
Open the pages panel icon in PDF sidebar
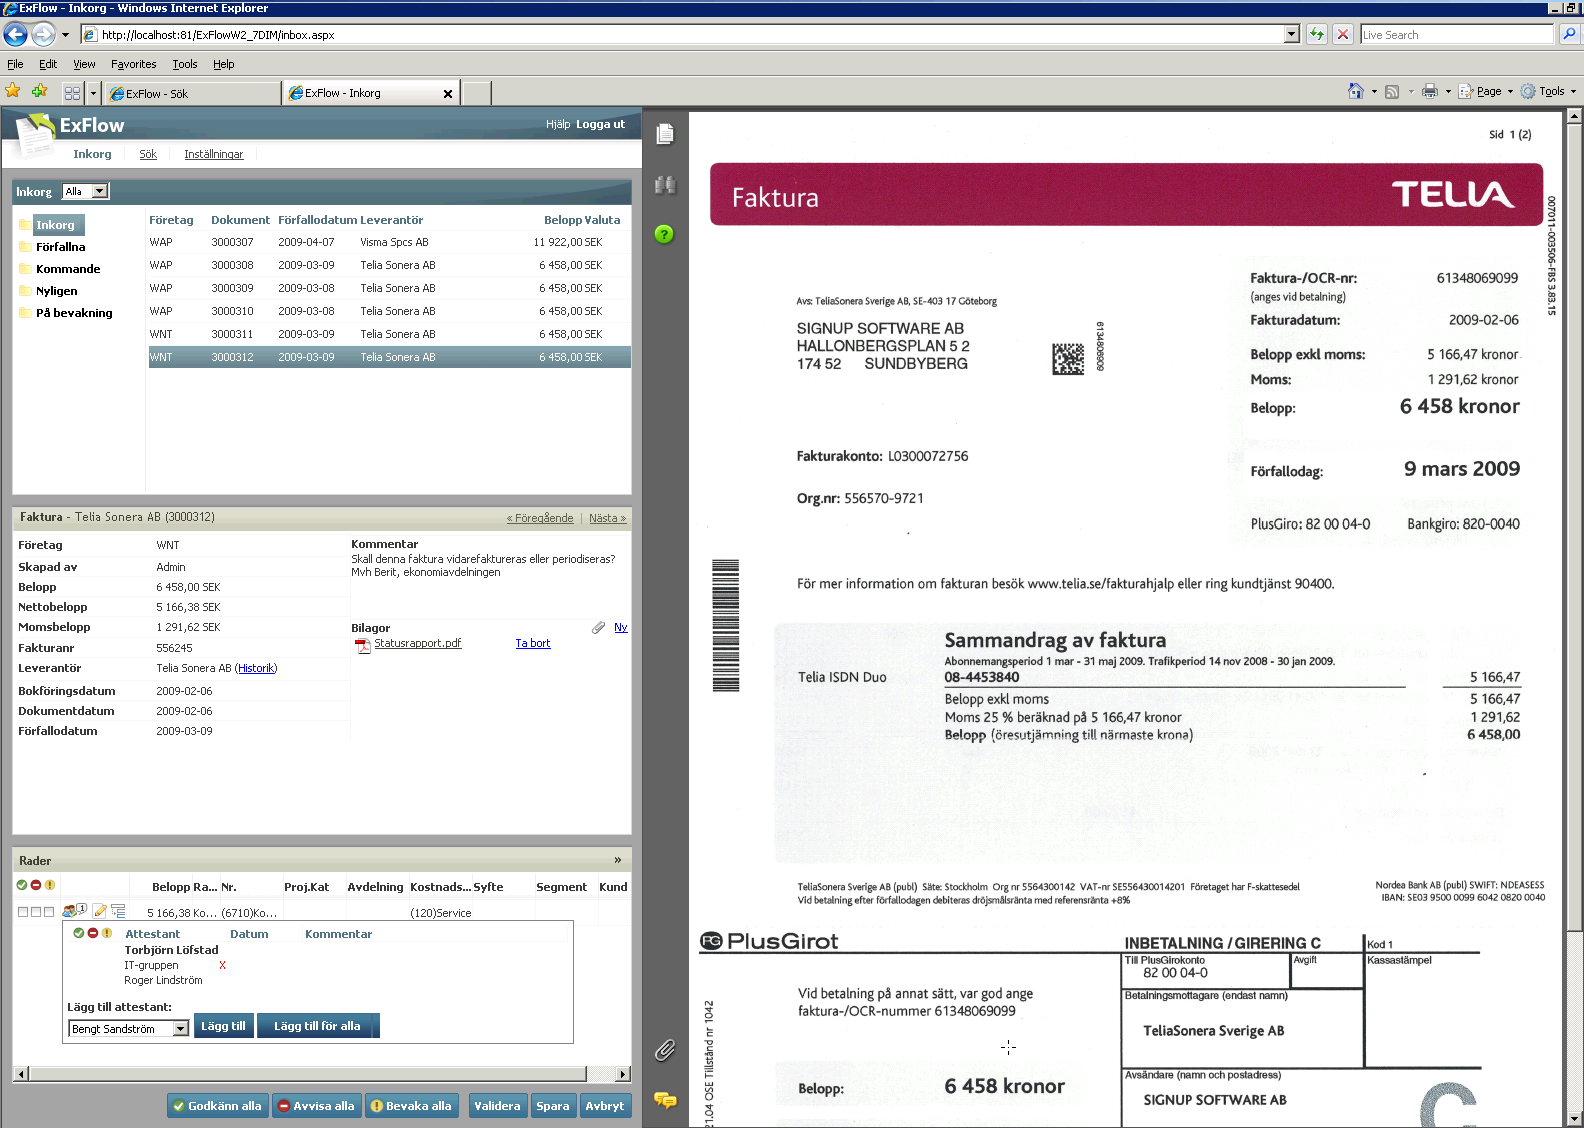(x=666, y=134)
